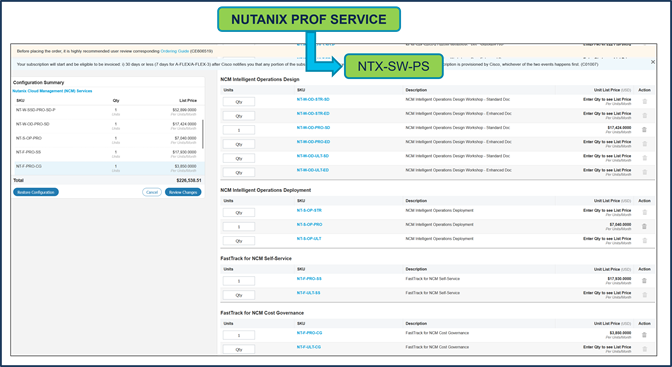Delete the NT-W-OD-STR-SD row via trash icon

[644, 102]
